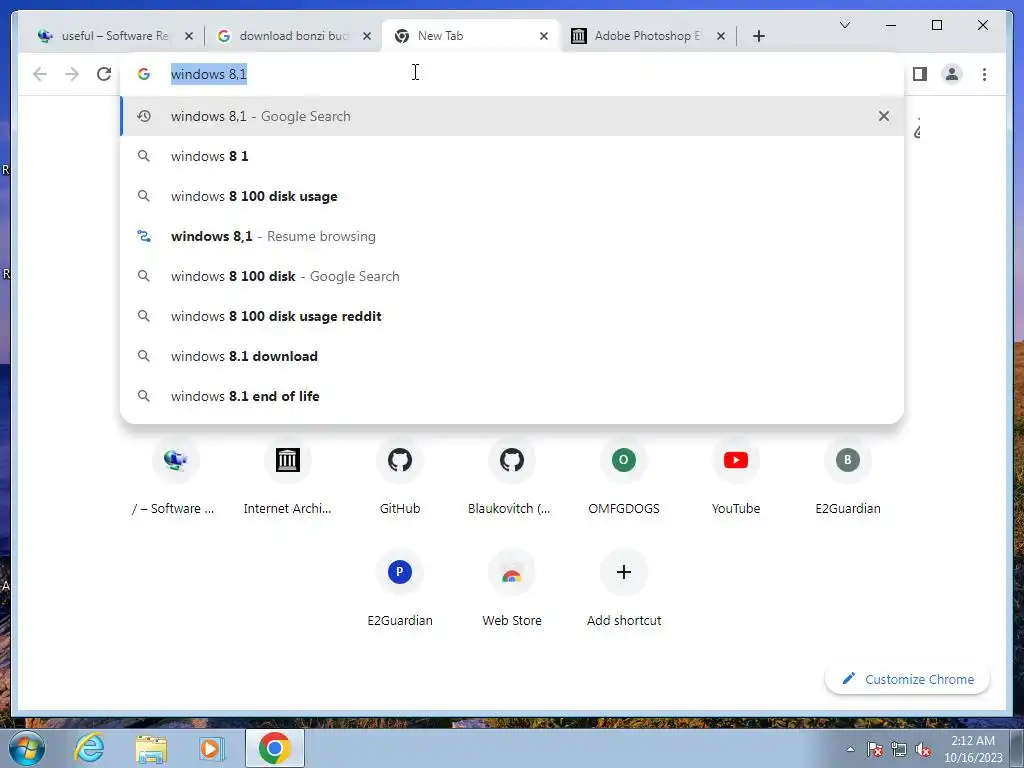Viewport: 1024px width, 768px height.
Task: Pick the windows 8.1 download suggestion
Action: point(513,356)
